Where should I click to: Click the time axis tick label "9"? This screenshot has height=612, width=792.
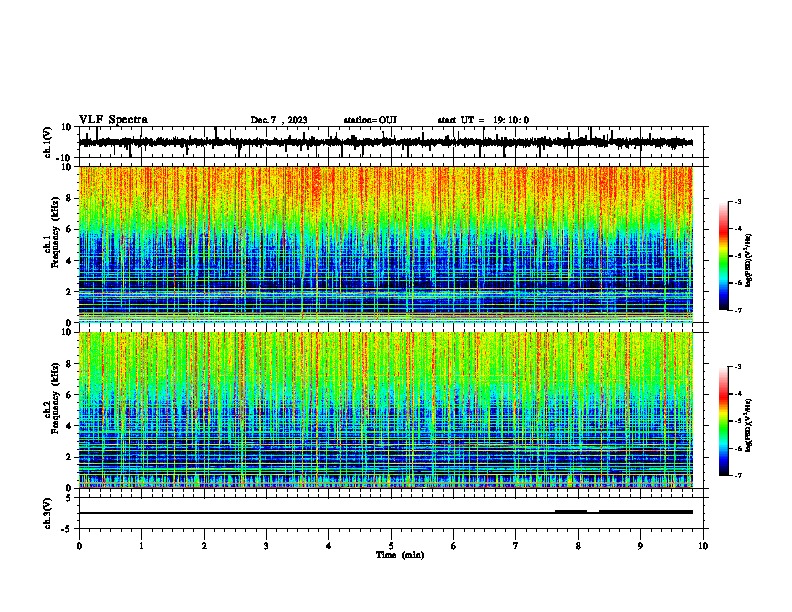[x=640, y=546]
